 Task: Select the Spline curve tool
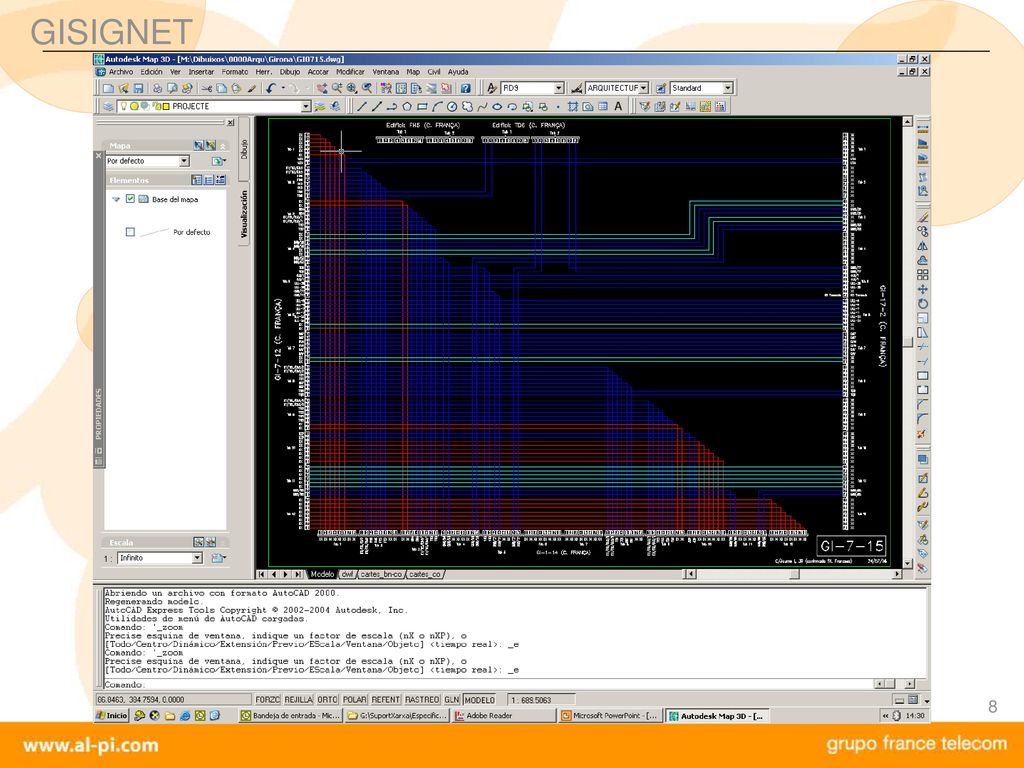point(481,106)
